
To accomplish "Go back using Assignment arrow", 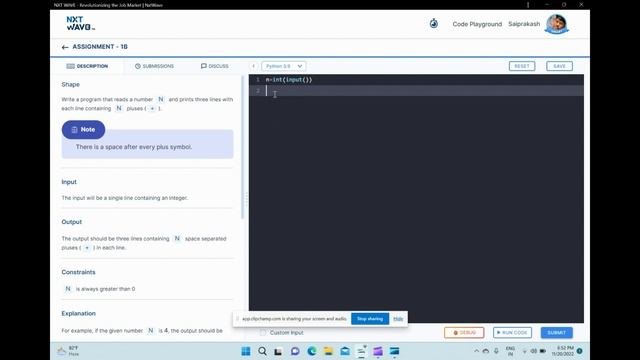I will [x=65, y=47].
